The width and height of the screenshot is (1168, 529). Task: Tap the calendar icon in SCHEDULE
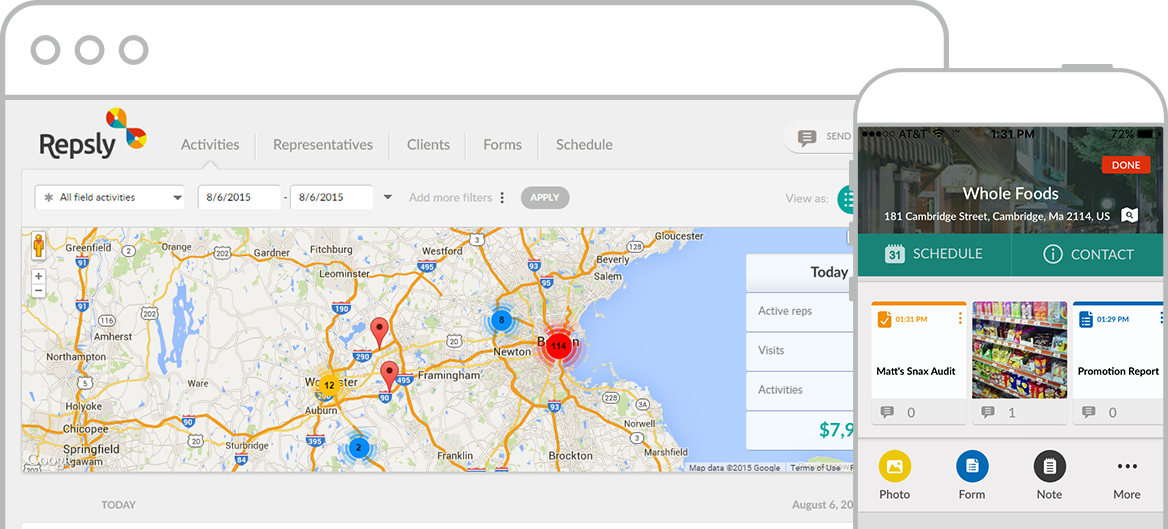pos(895,254)
